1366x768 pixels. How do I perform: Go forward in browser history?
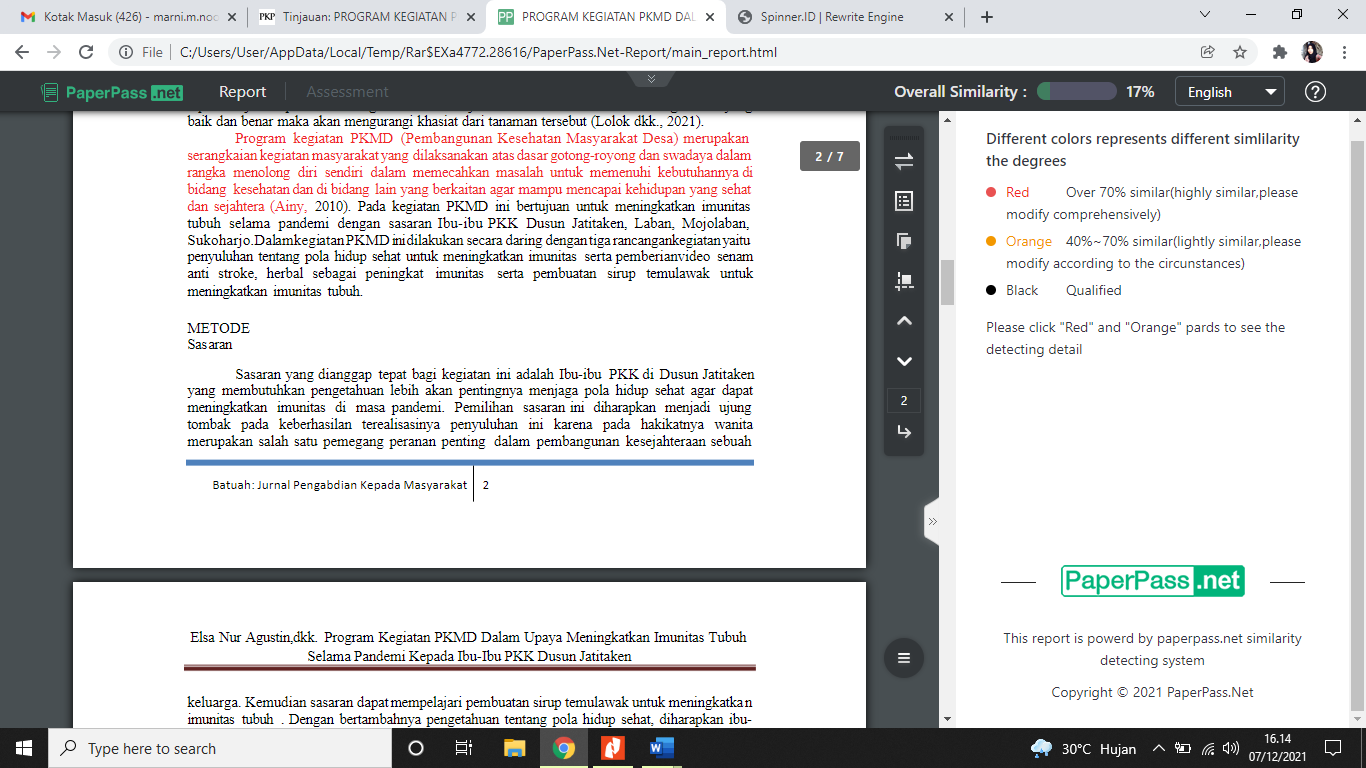[54, 52]
